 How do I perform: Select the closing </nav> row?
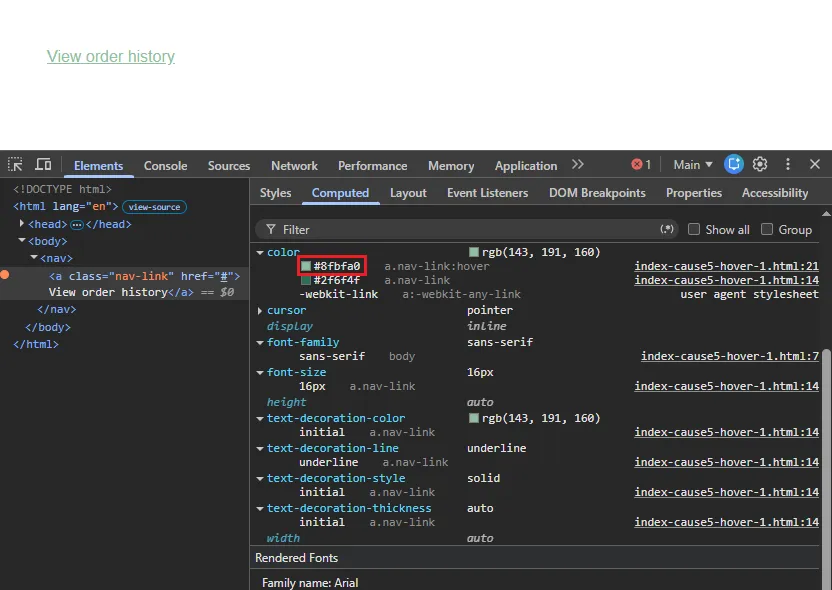tap(57, 309)
